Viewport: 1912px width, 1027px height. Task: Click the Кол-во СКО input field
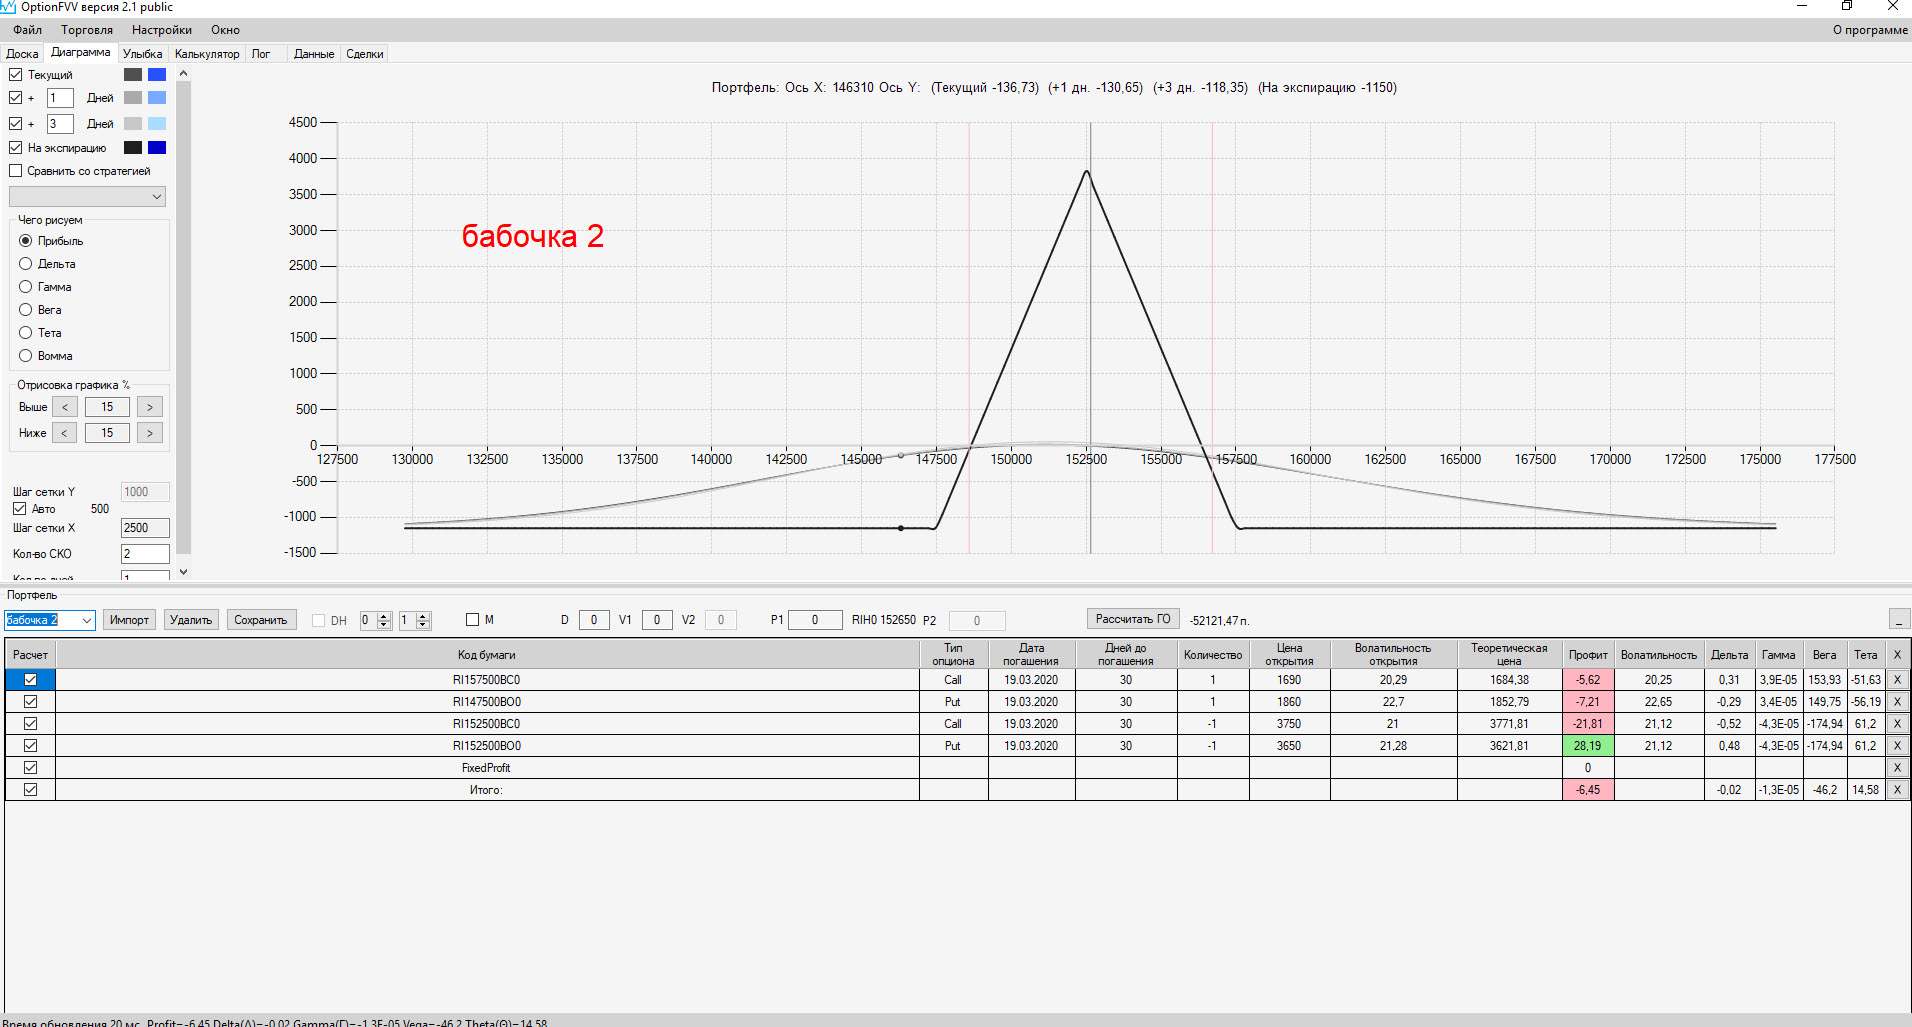click(145, 554)
